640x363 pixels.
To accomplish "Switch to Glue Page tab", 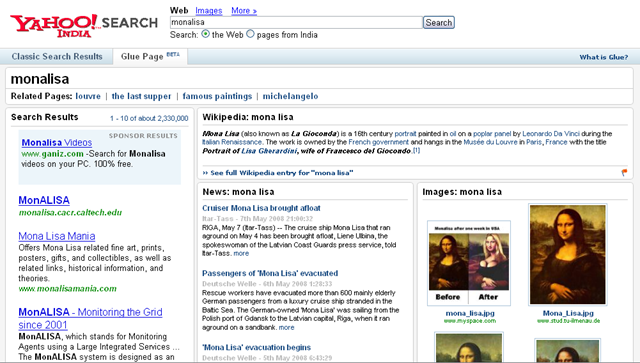I will tap(150, 57).
